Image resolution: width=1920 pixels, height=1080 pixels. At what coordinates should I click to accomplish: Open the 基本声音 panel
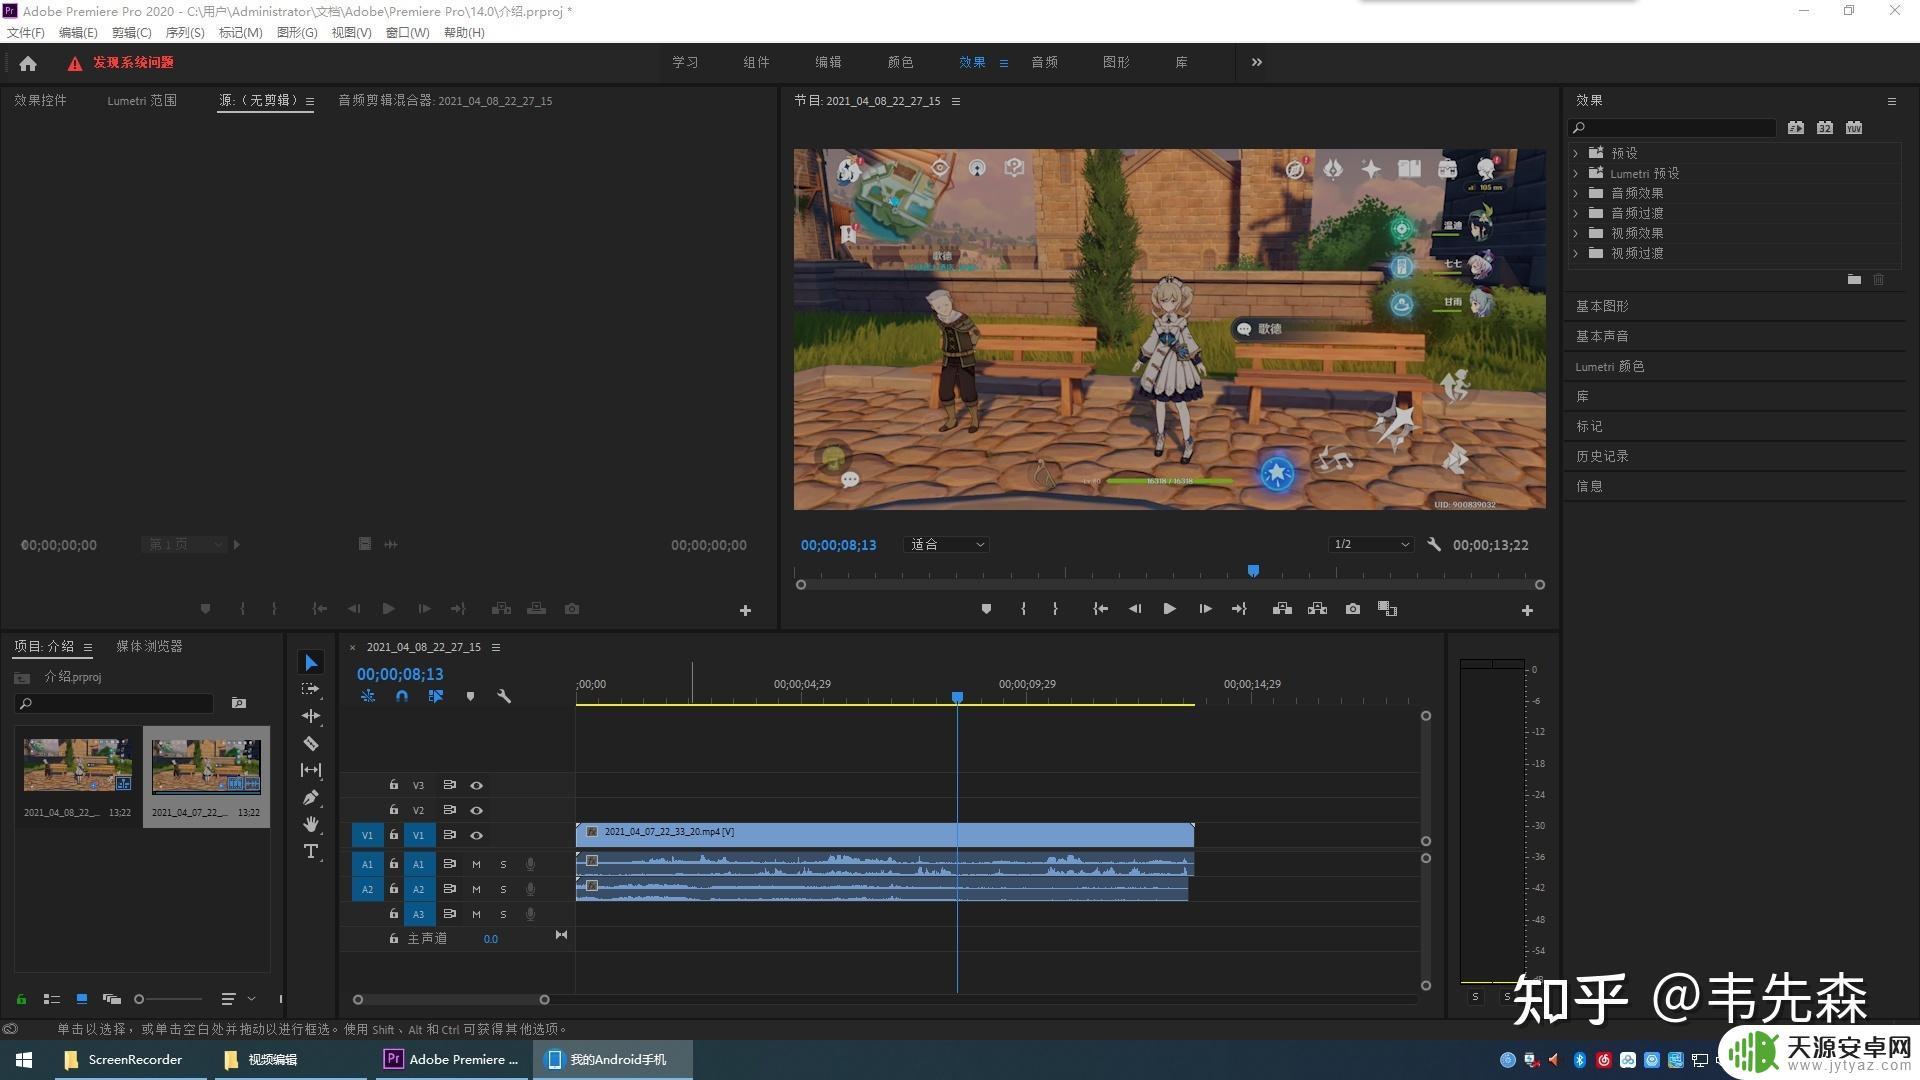1602,336
